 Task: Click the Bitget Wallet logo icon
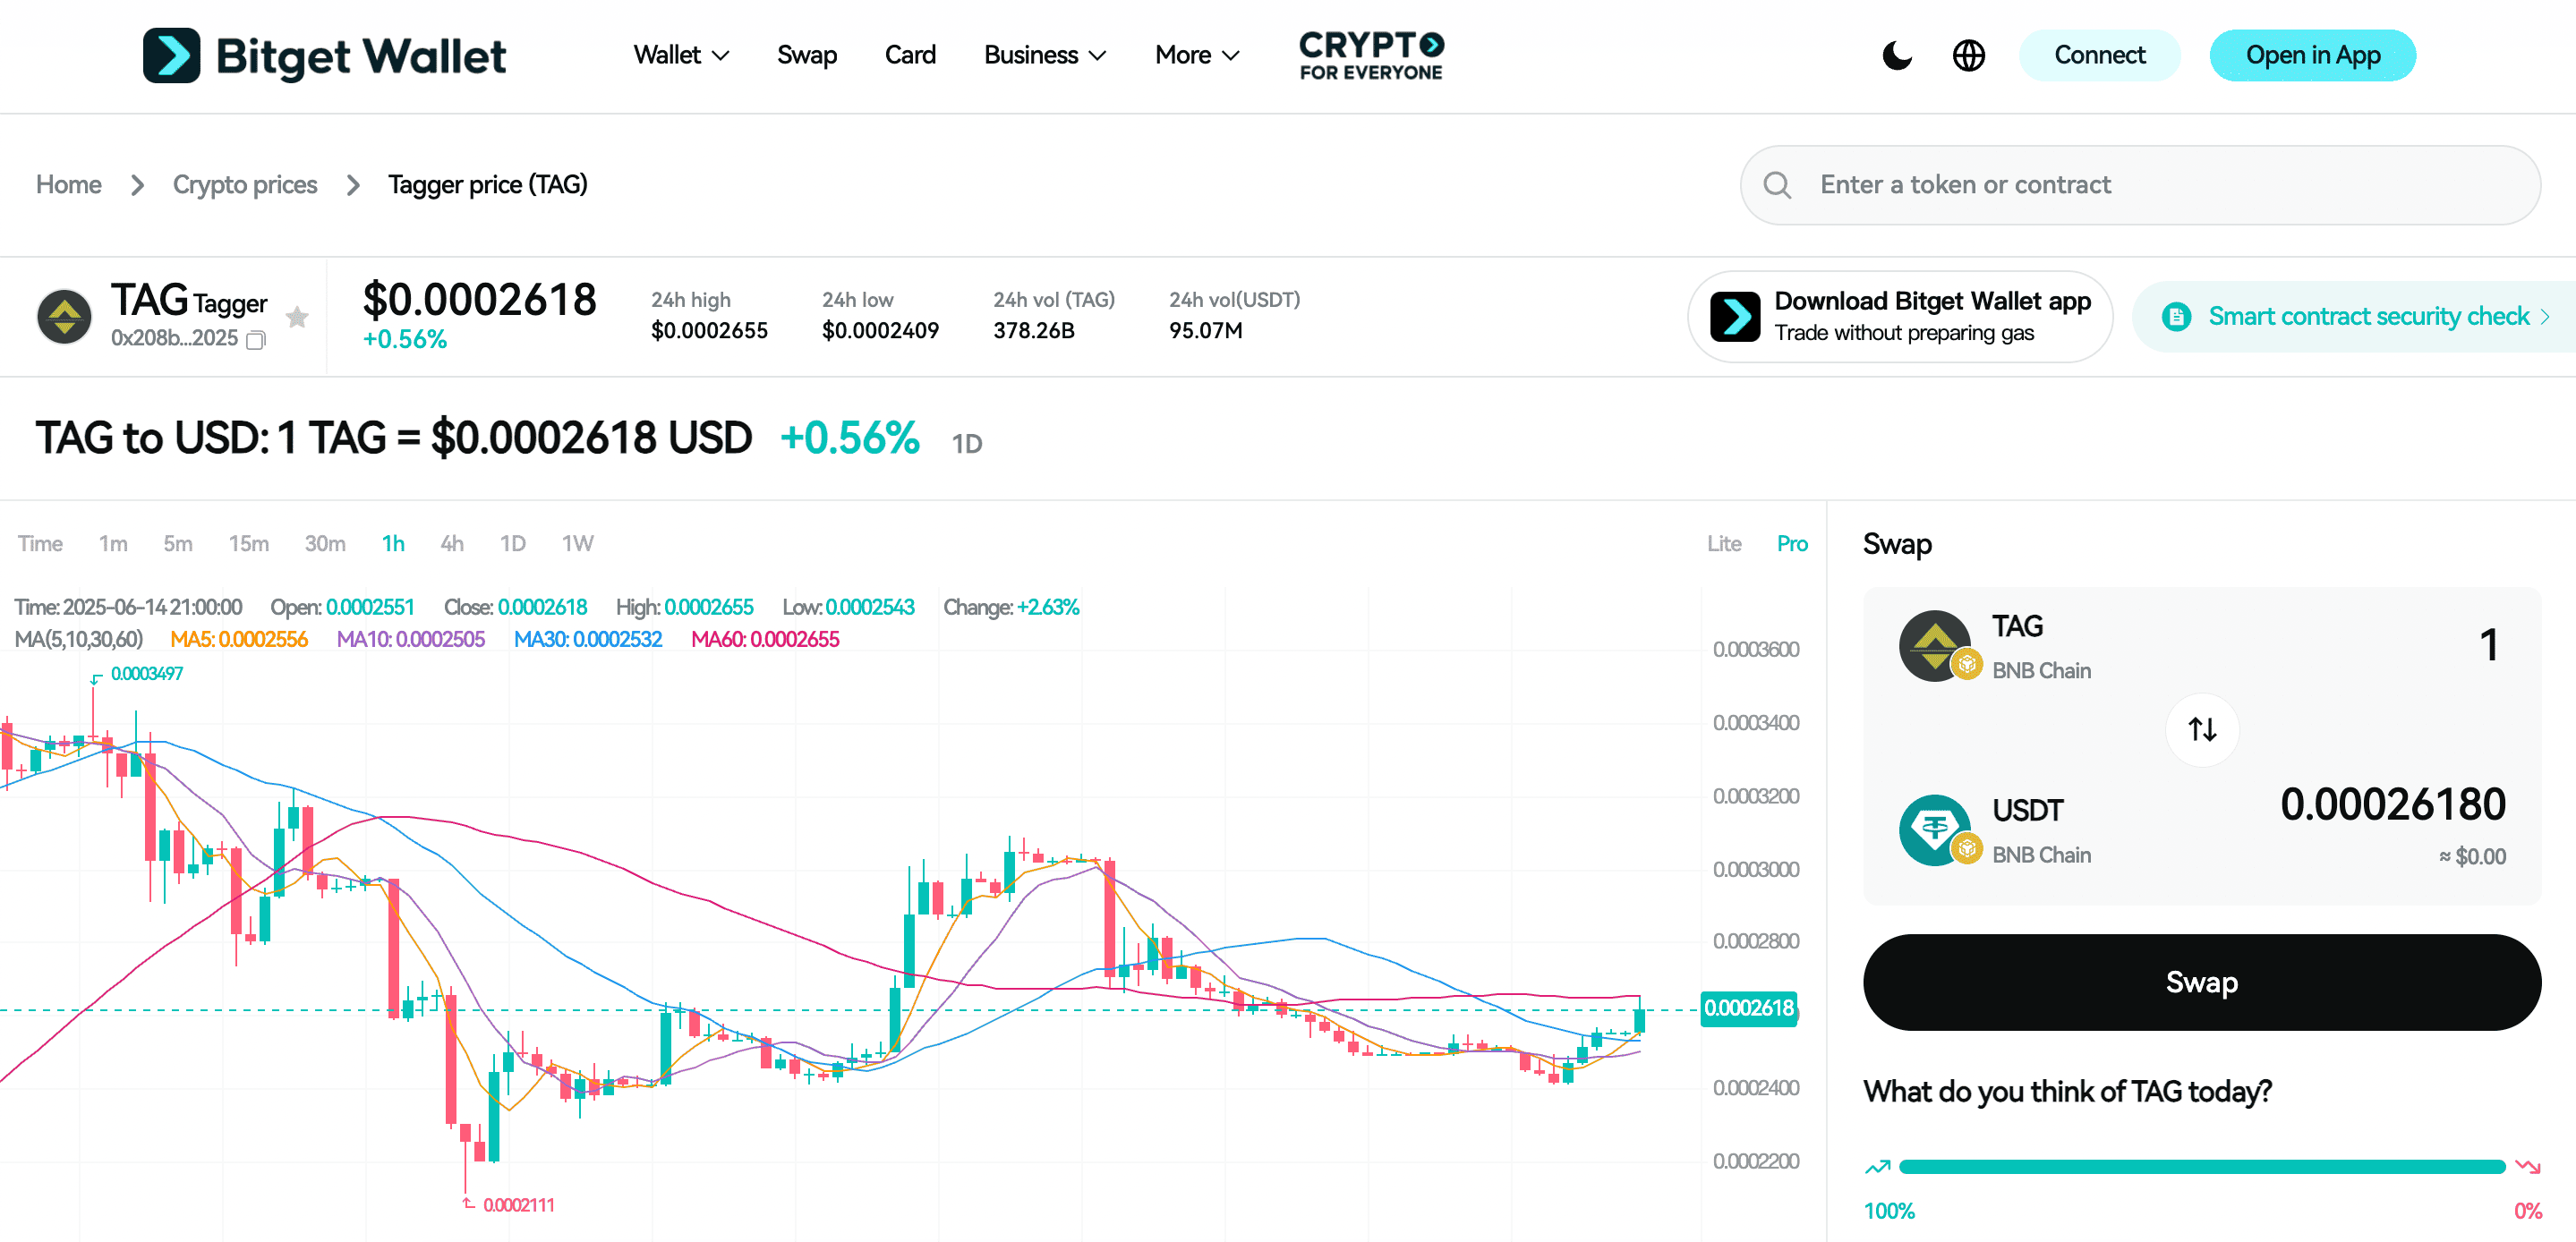(x=171, y=55)
